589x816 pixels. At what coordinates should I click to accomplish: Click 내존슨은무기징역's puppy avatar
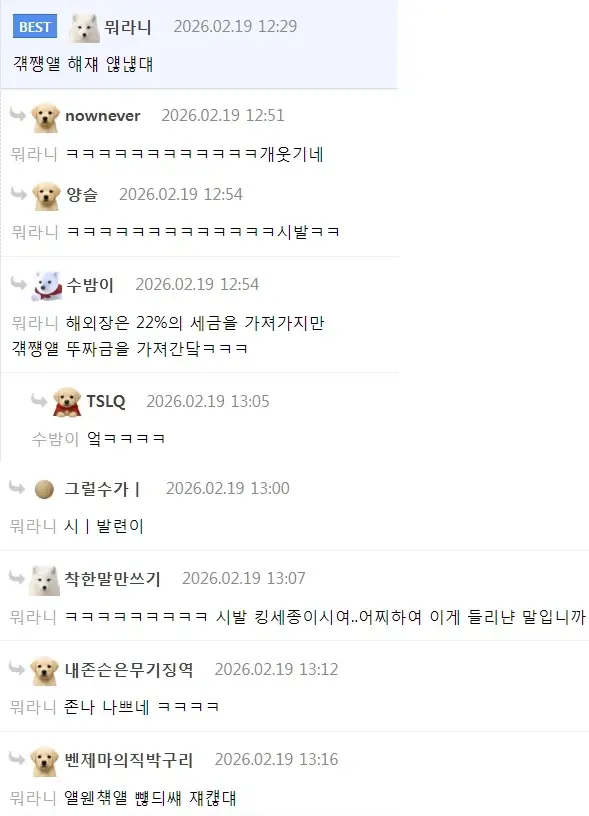coord(44,671)
